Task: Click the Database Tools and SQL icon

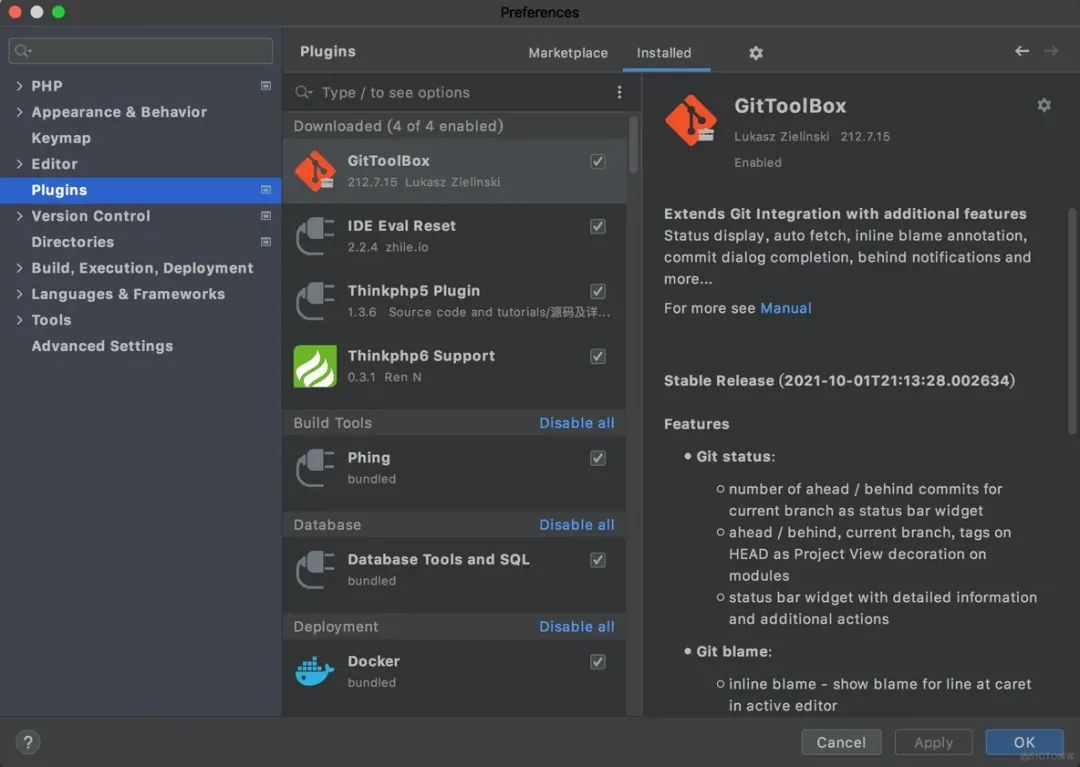Action: coord(315,569)
